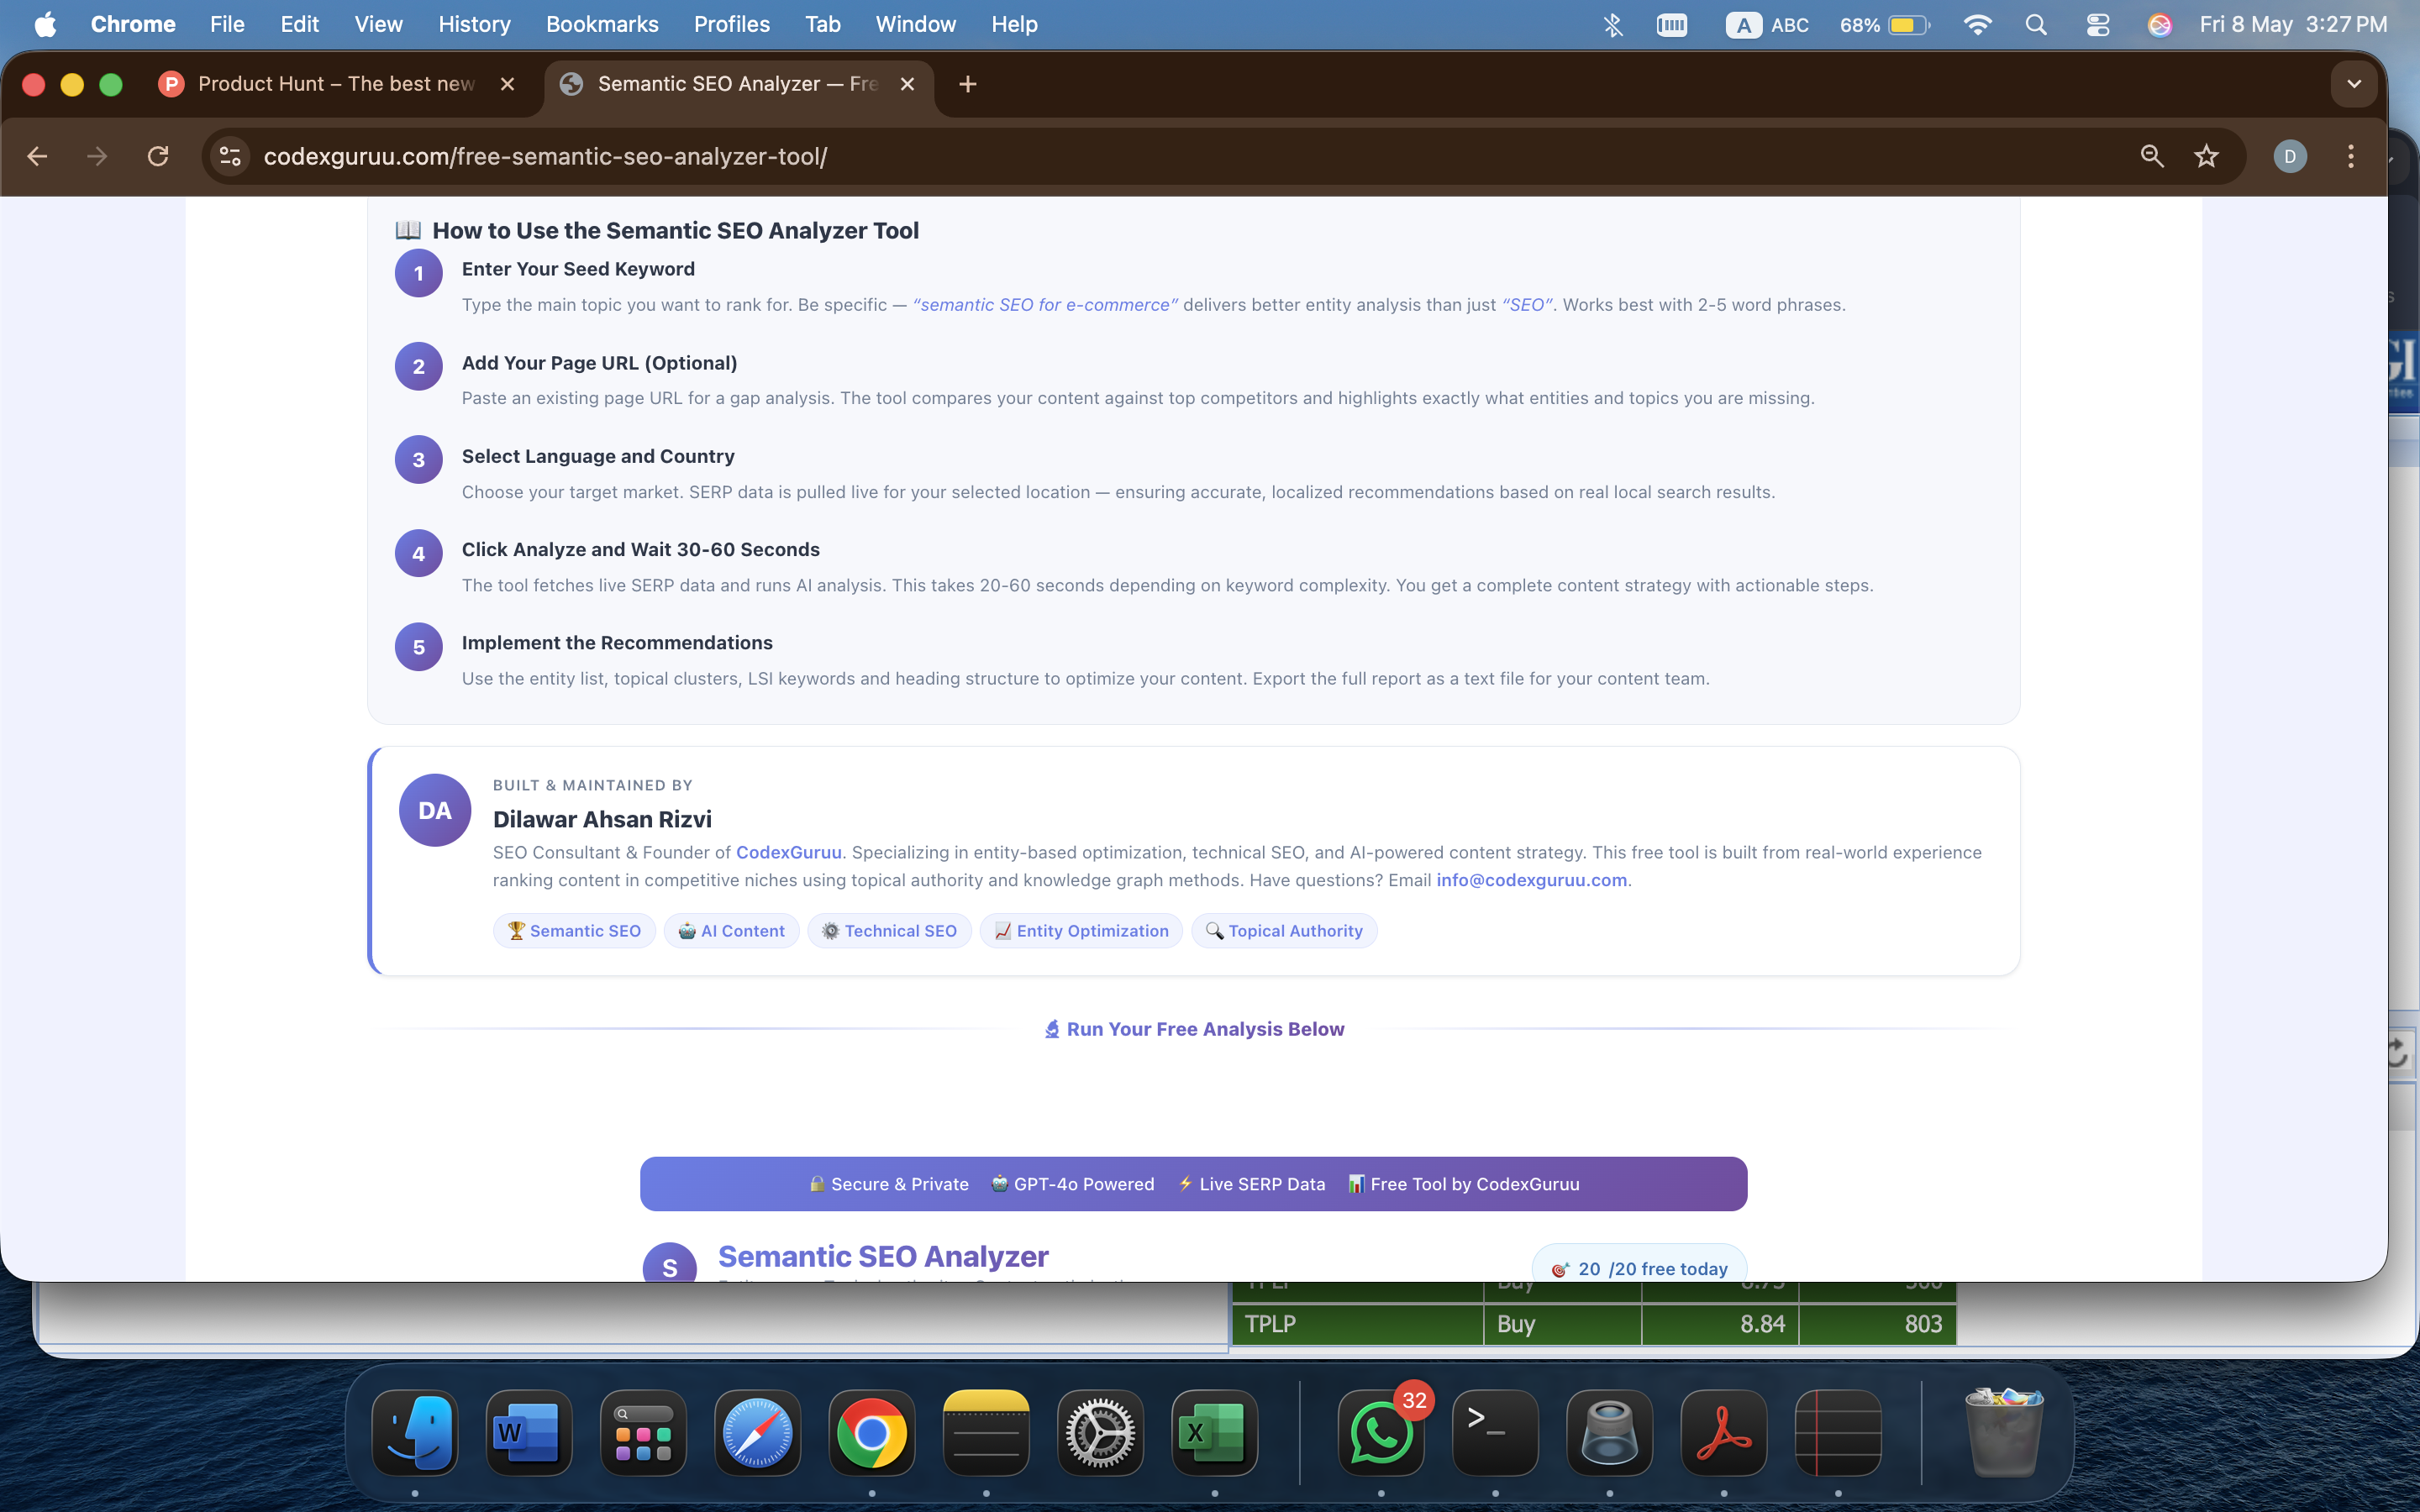The width and height of the screenshot is (2420, 1512).
Task: Select the Semantic SEO Analyzer tab
Action: click(x=738, y=84)
